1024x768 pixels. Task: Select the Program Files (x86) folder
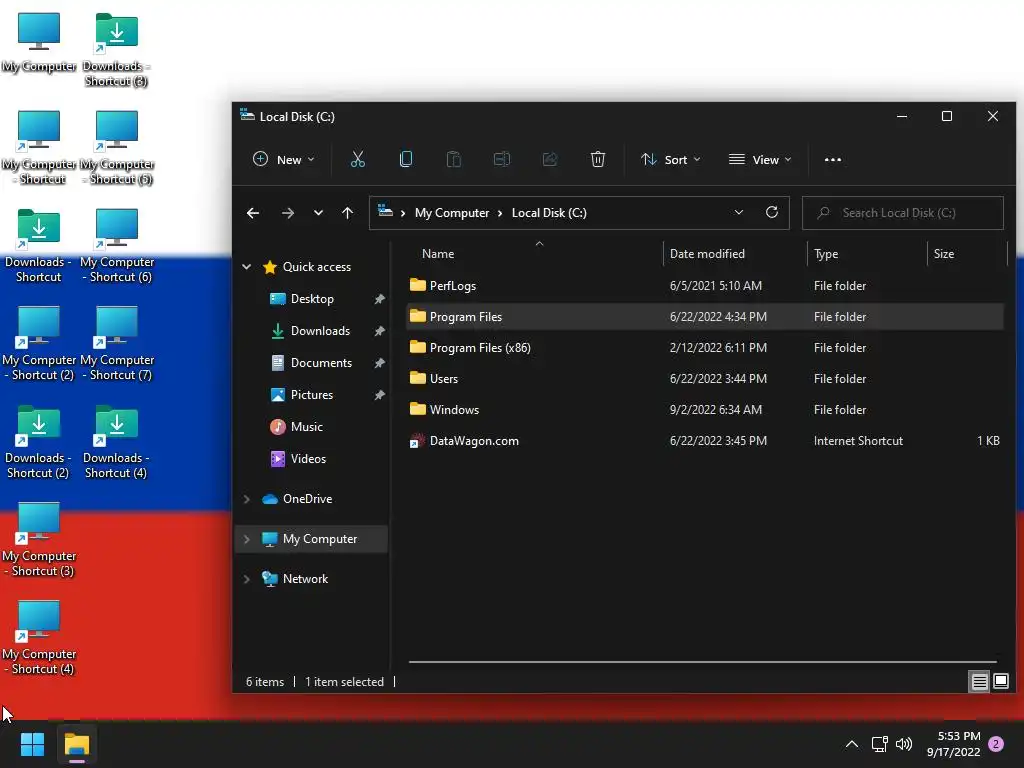click(x=705, y=347)
